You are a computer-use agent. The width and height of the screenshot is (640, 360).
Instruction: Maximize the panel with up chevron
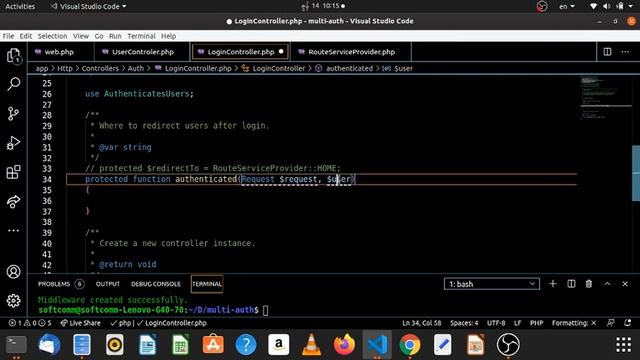pyautogui.click(x=607, y=284)
